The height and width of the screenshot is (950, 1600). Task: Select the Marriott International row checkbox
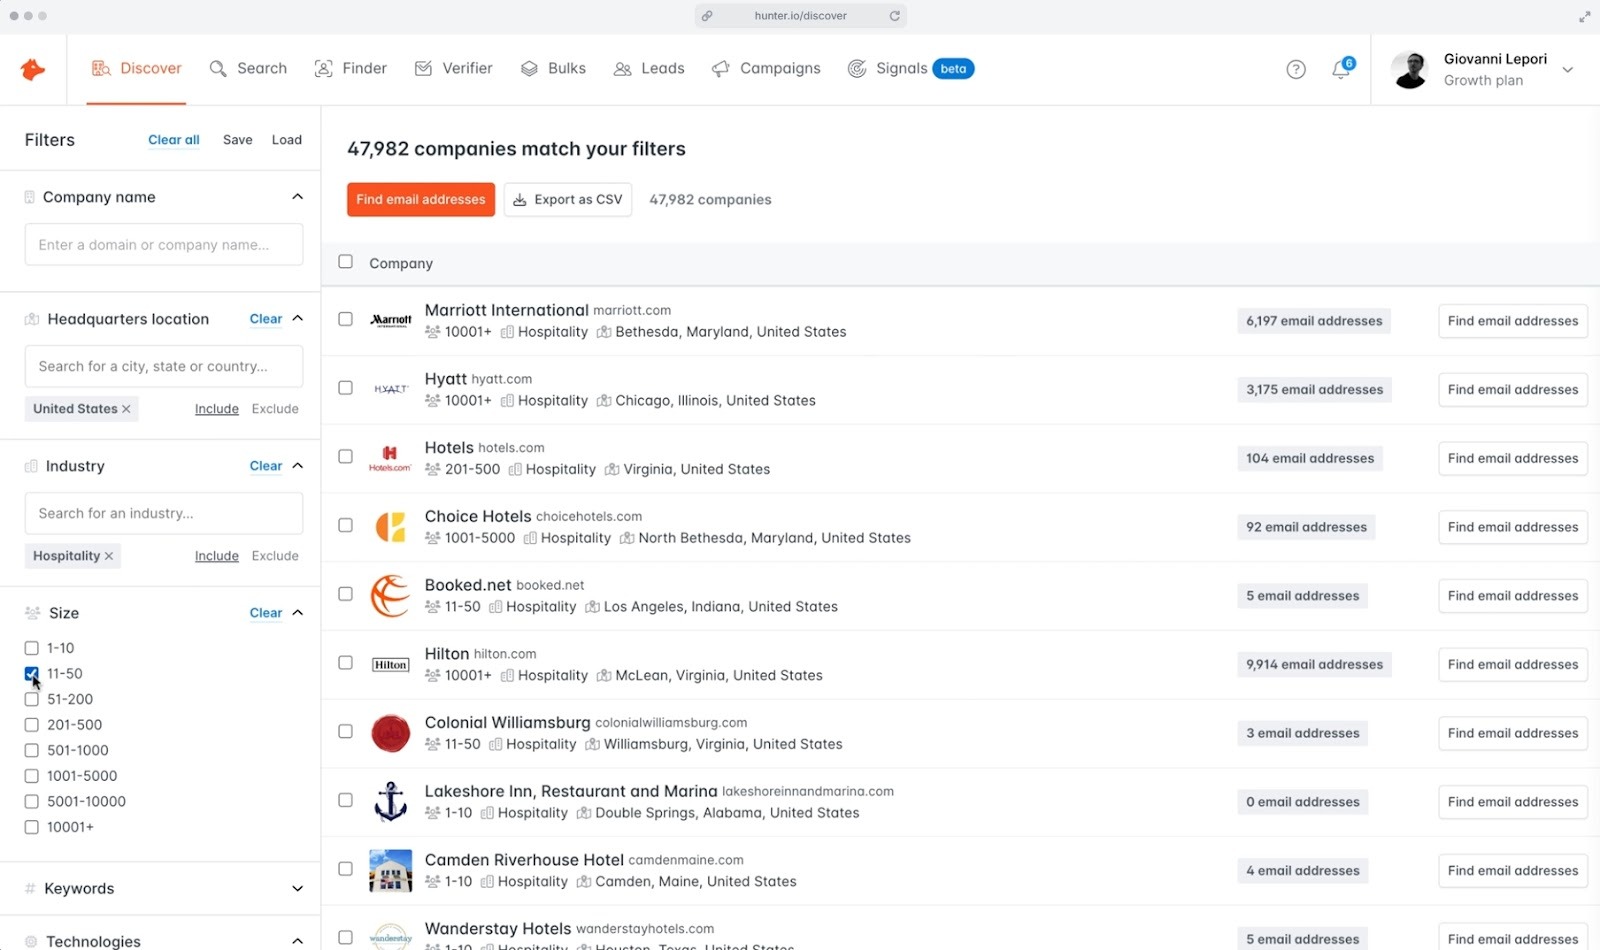pyautogui.click(x=345, y=319)
